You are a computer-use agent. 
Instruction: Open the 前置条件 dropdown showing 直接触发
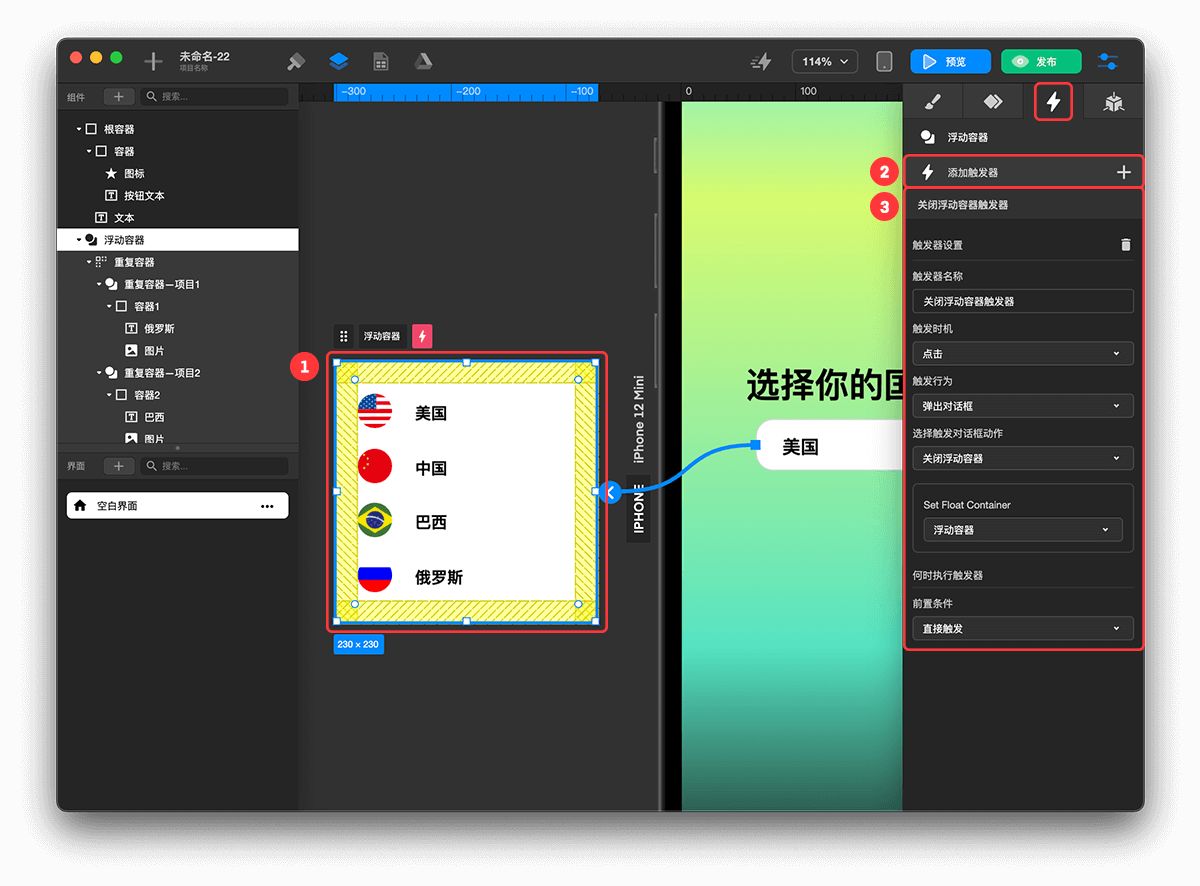click(1023, 629)
